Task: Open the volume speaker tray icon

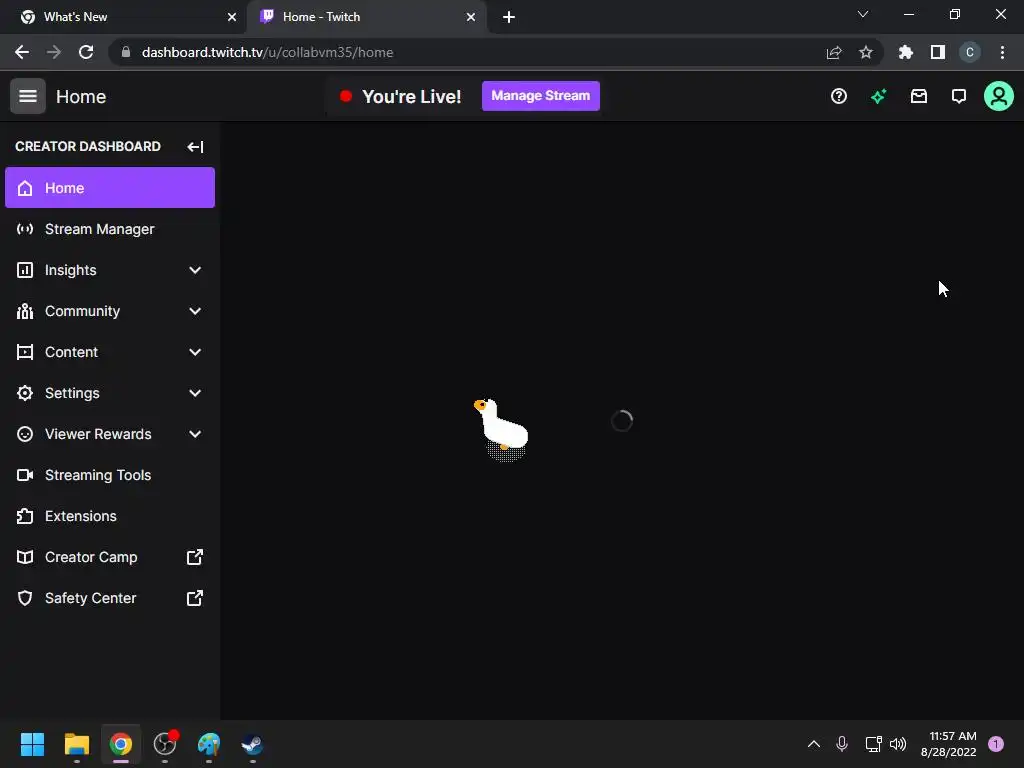Action: 898,744
